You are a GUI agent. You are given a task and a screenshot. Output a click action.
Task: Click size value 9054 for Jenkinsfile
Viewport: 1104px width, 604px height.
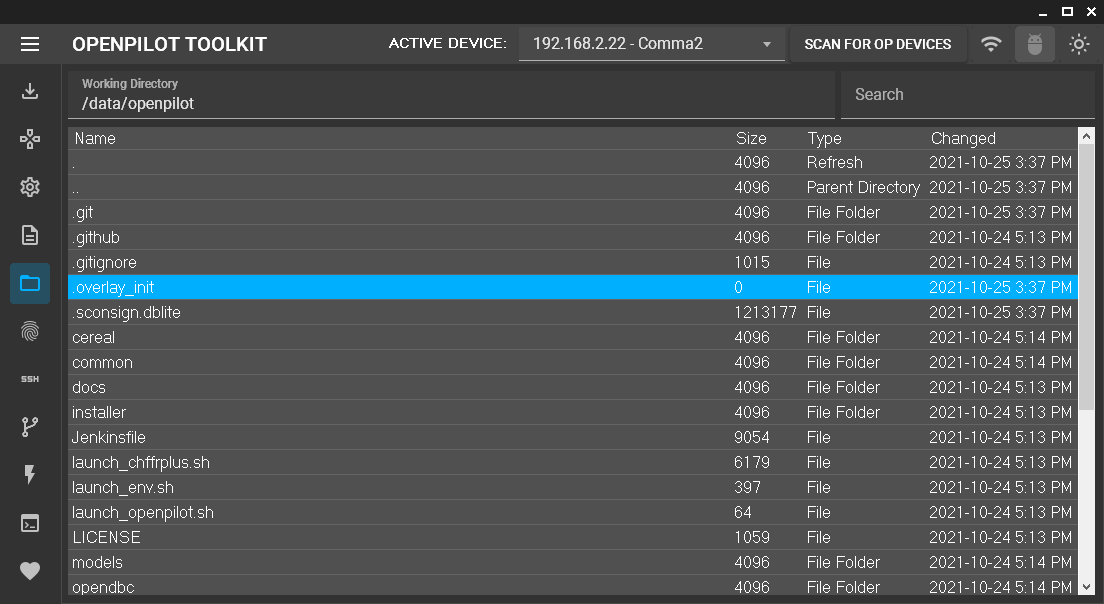point(751,437)
